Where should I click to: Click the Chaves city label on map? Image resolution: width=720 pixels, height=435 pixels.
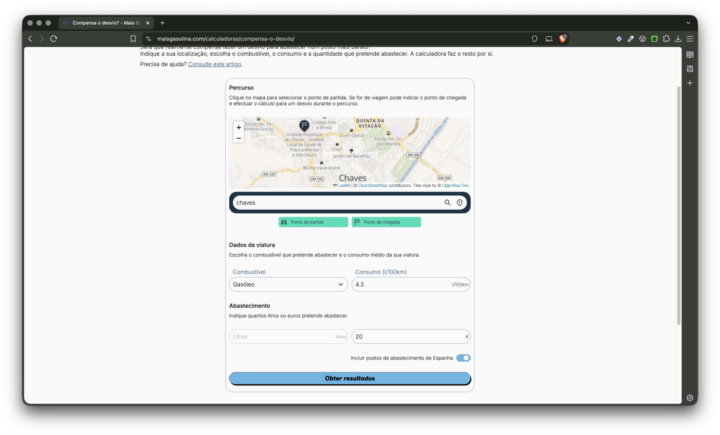[x=352, y=178]
